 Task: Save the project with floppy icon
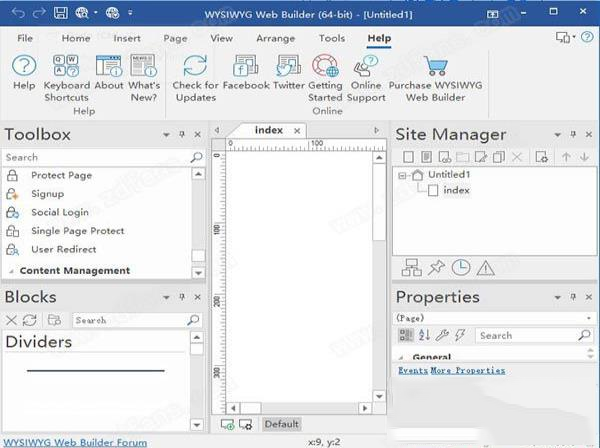(x=60, y=13)
